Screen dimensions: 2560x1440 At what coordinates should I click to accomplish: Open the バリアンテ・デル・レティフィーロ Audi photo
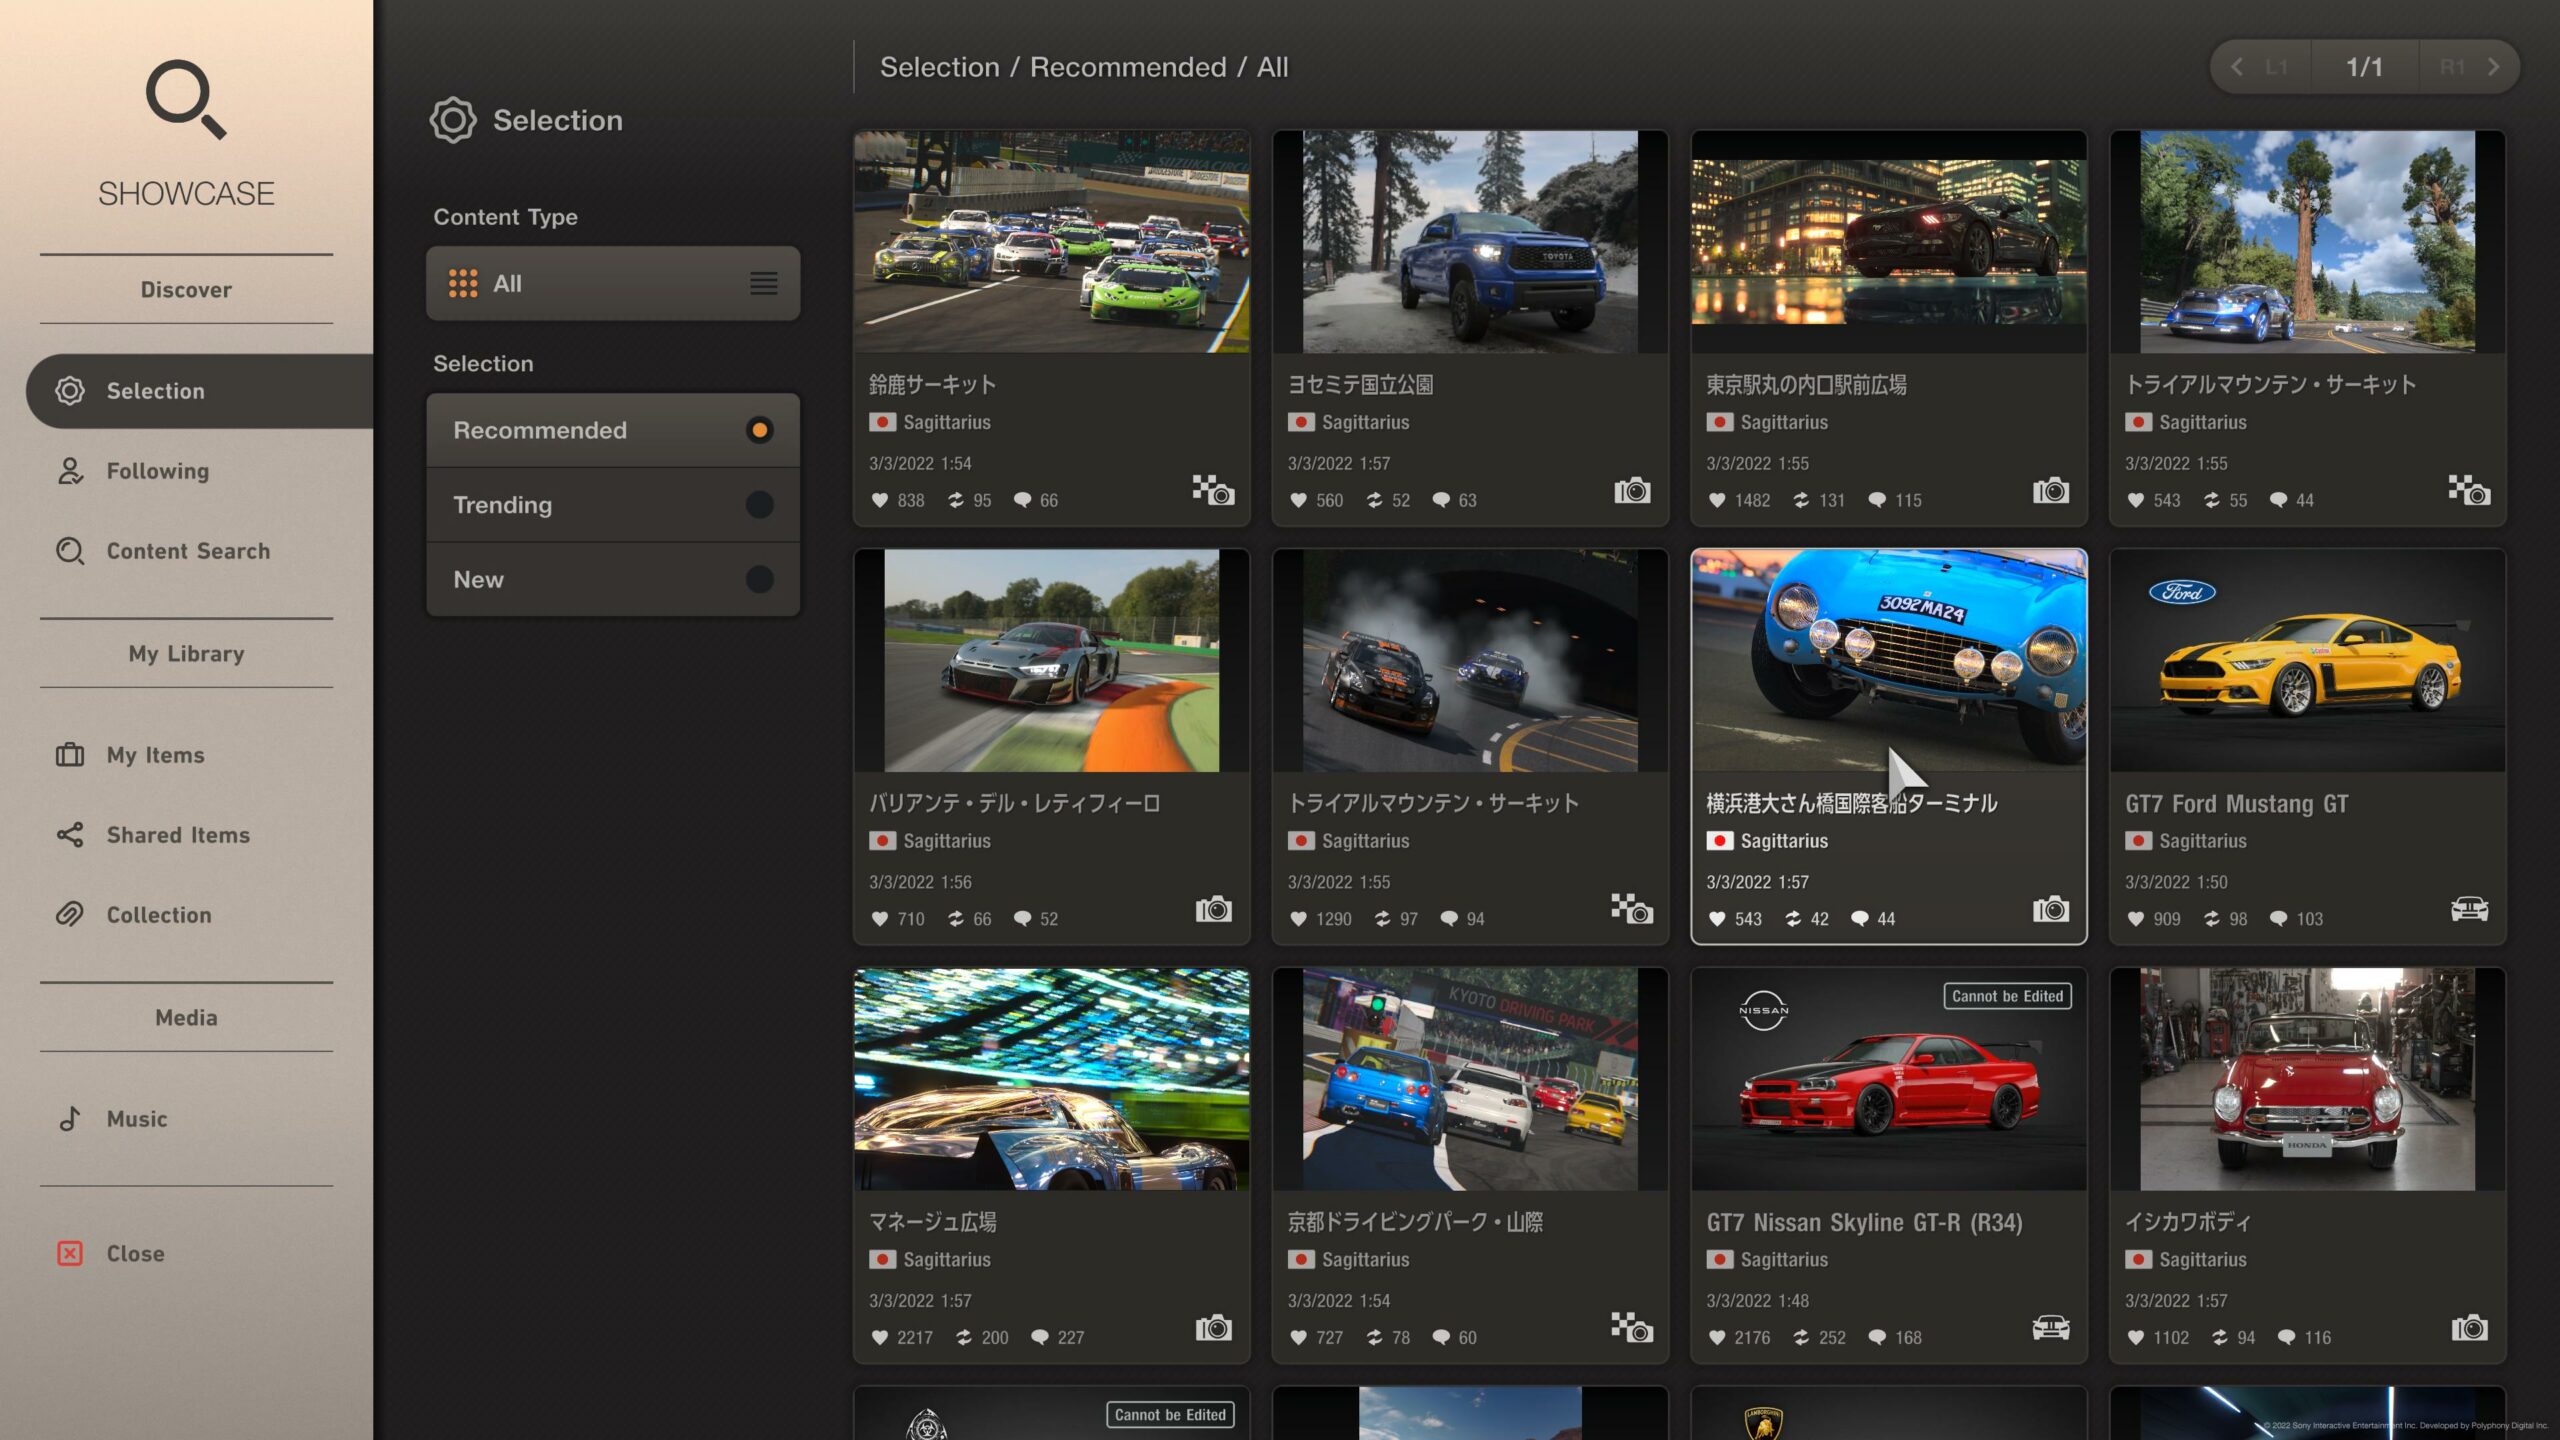[1052, 660]
